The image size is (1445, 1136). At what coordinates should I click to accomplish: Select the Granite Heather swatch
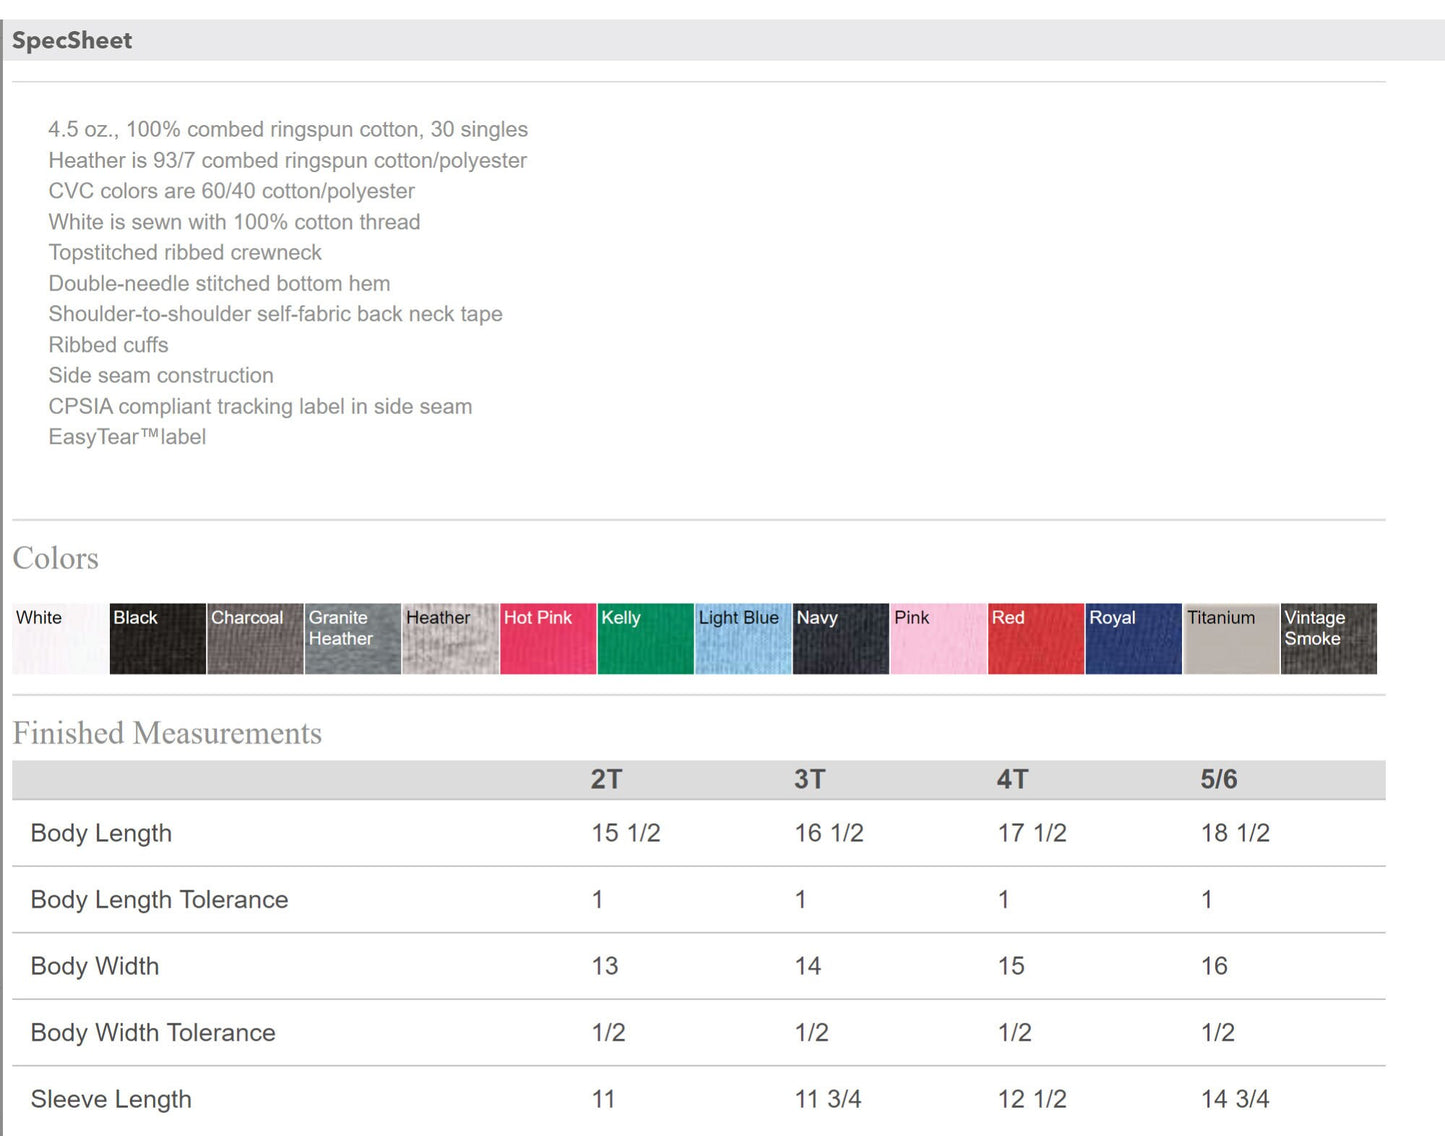[x=352, y=638]
